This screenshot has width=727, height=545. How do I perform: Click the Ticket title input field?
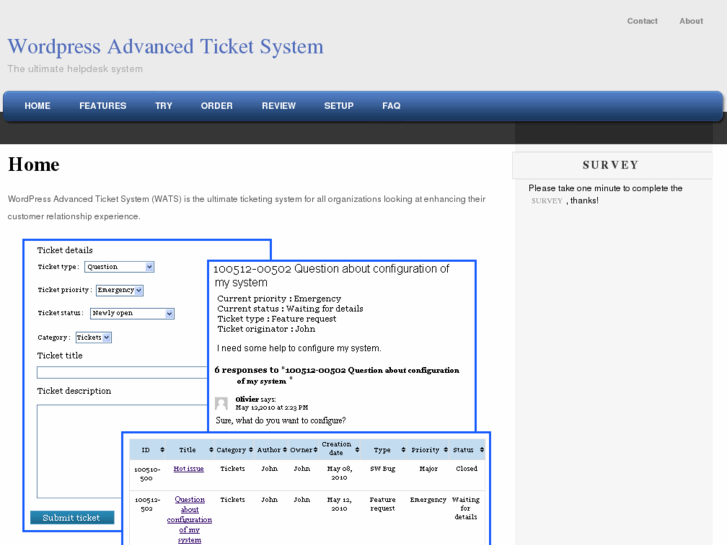(122, 372)
